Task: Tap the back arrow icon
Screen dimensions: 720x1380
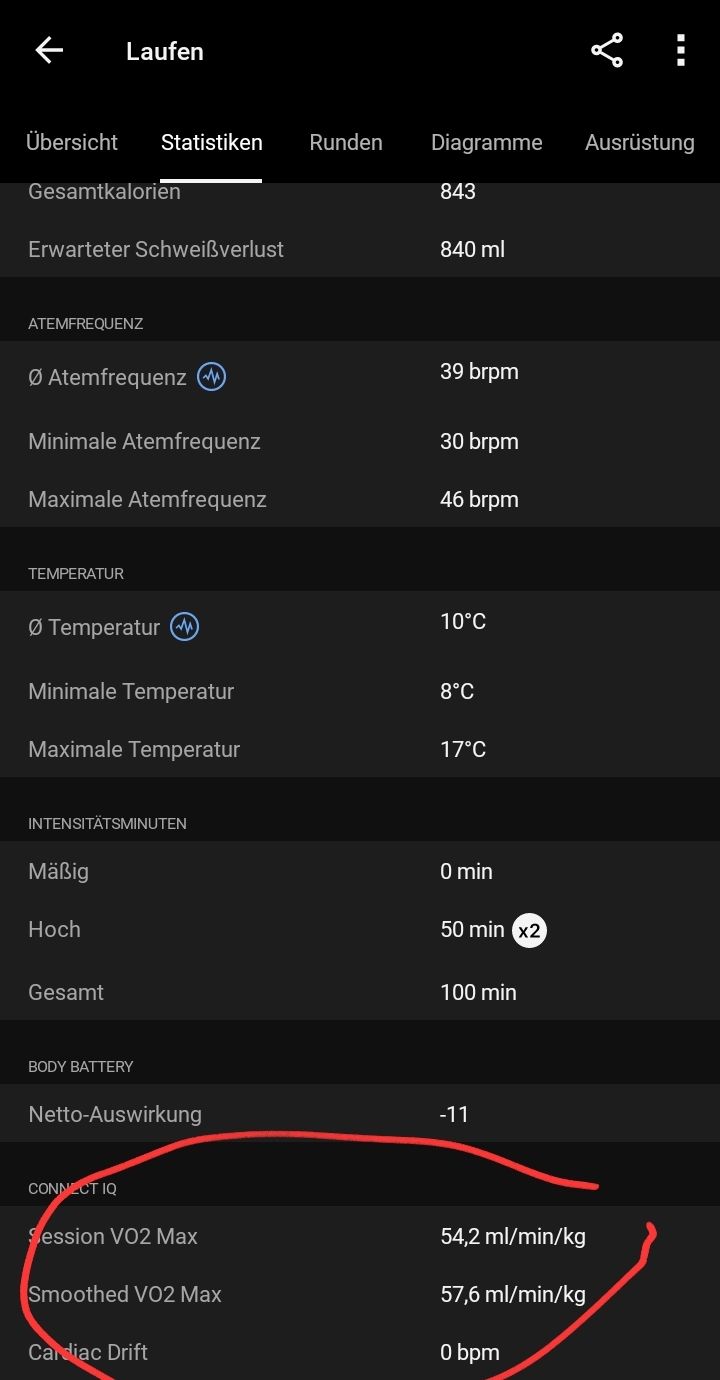Action: [49, 51]
